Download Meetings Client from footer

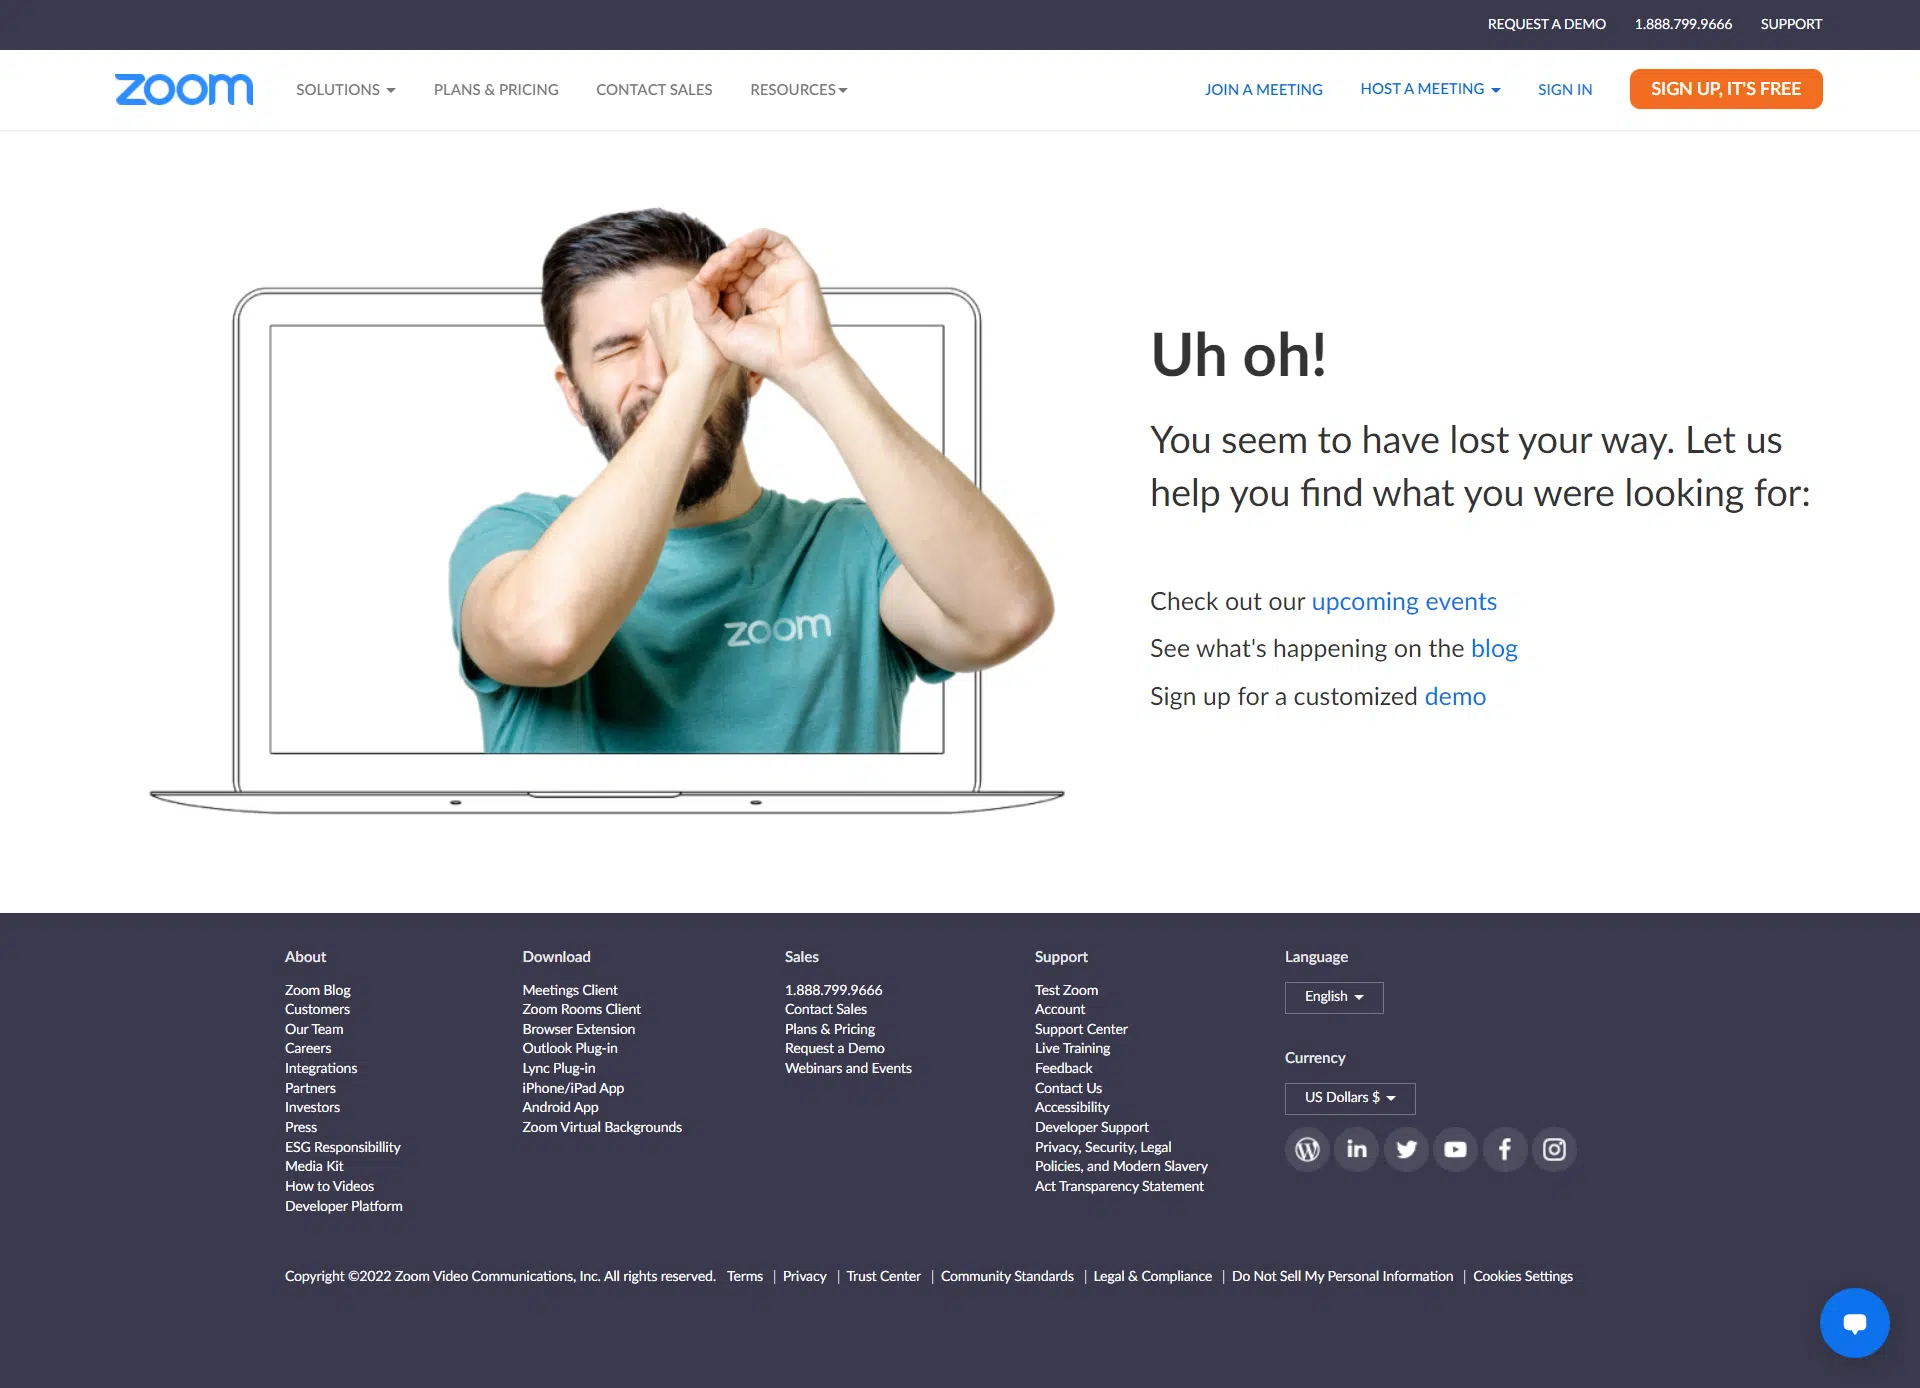click(x=570, y=990)
